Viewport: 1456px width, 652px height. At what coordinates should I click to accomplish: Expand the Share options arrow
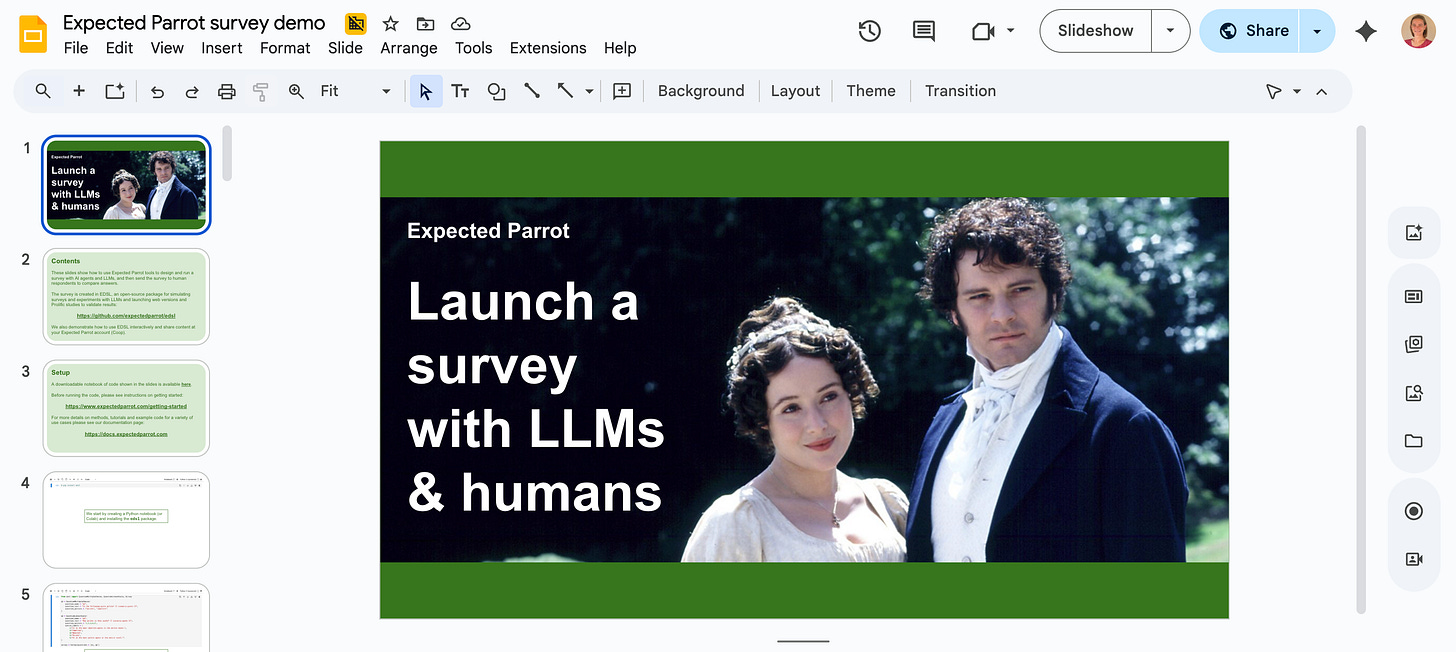click(x=1317, y=31)
